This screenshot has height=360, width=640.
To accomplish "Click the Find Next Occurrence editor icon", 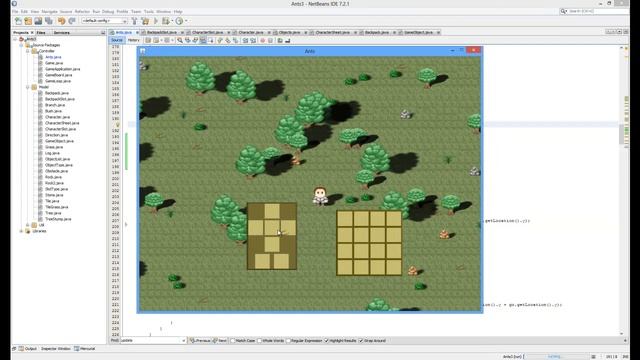I will click(x=195, y=40).
